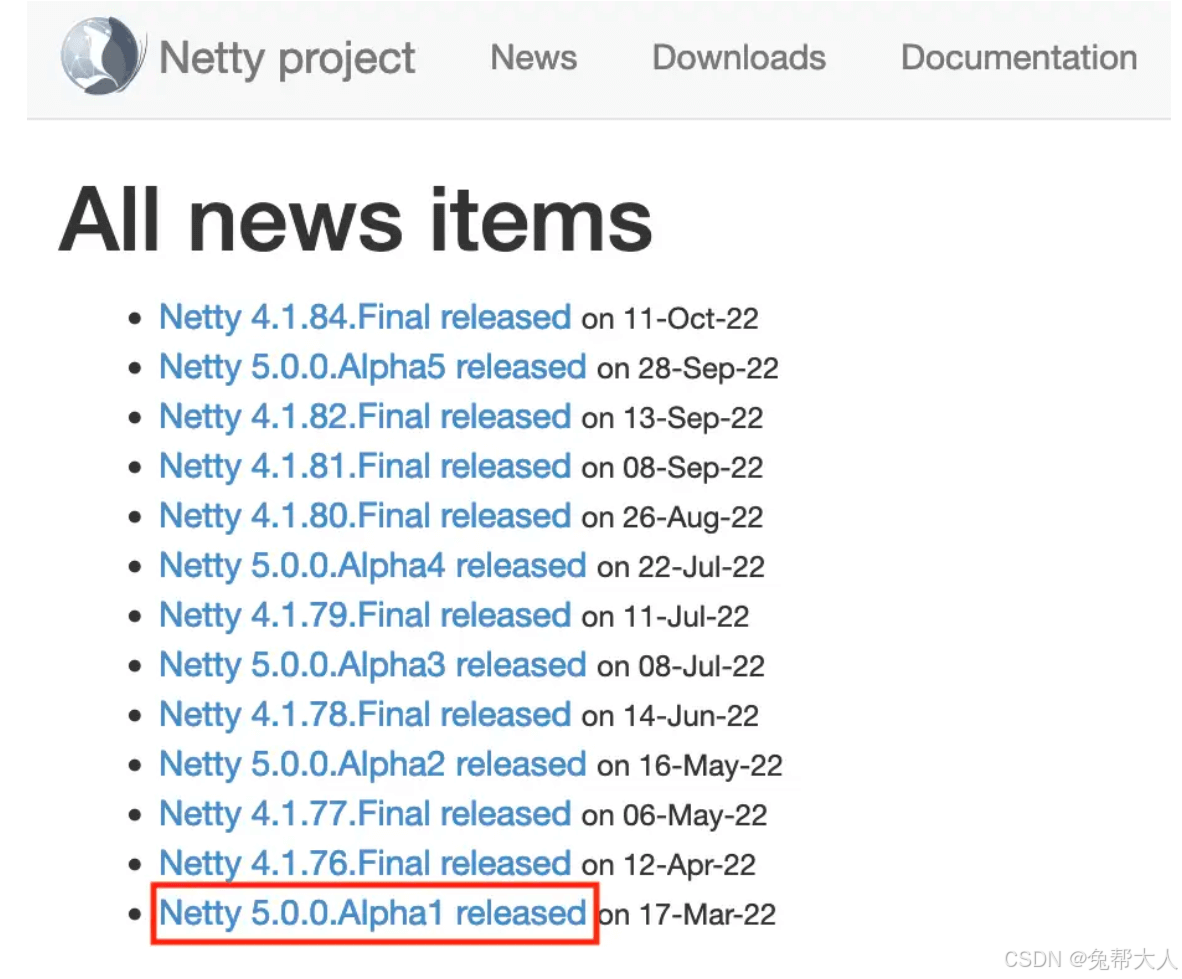Click the date text 'on 22-Jul-22'
The width and height of the screenshot is (1182, 979).
point(681,567)
